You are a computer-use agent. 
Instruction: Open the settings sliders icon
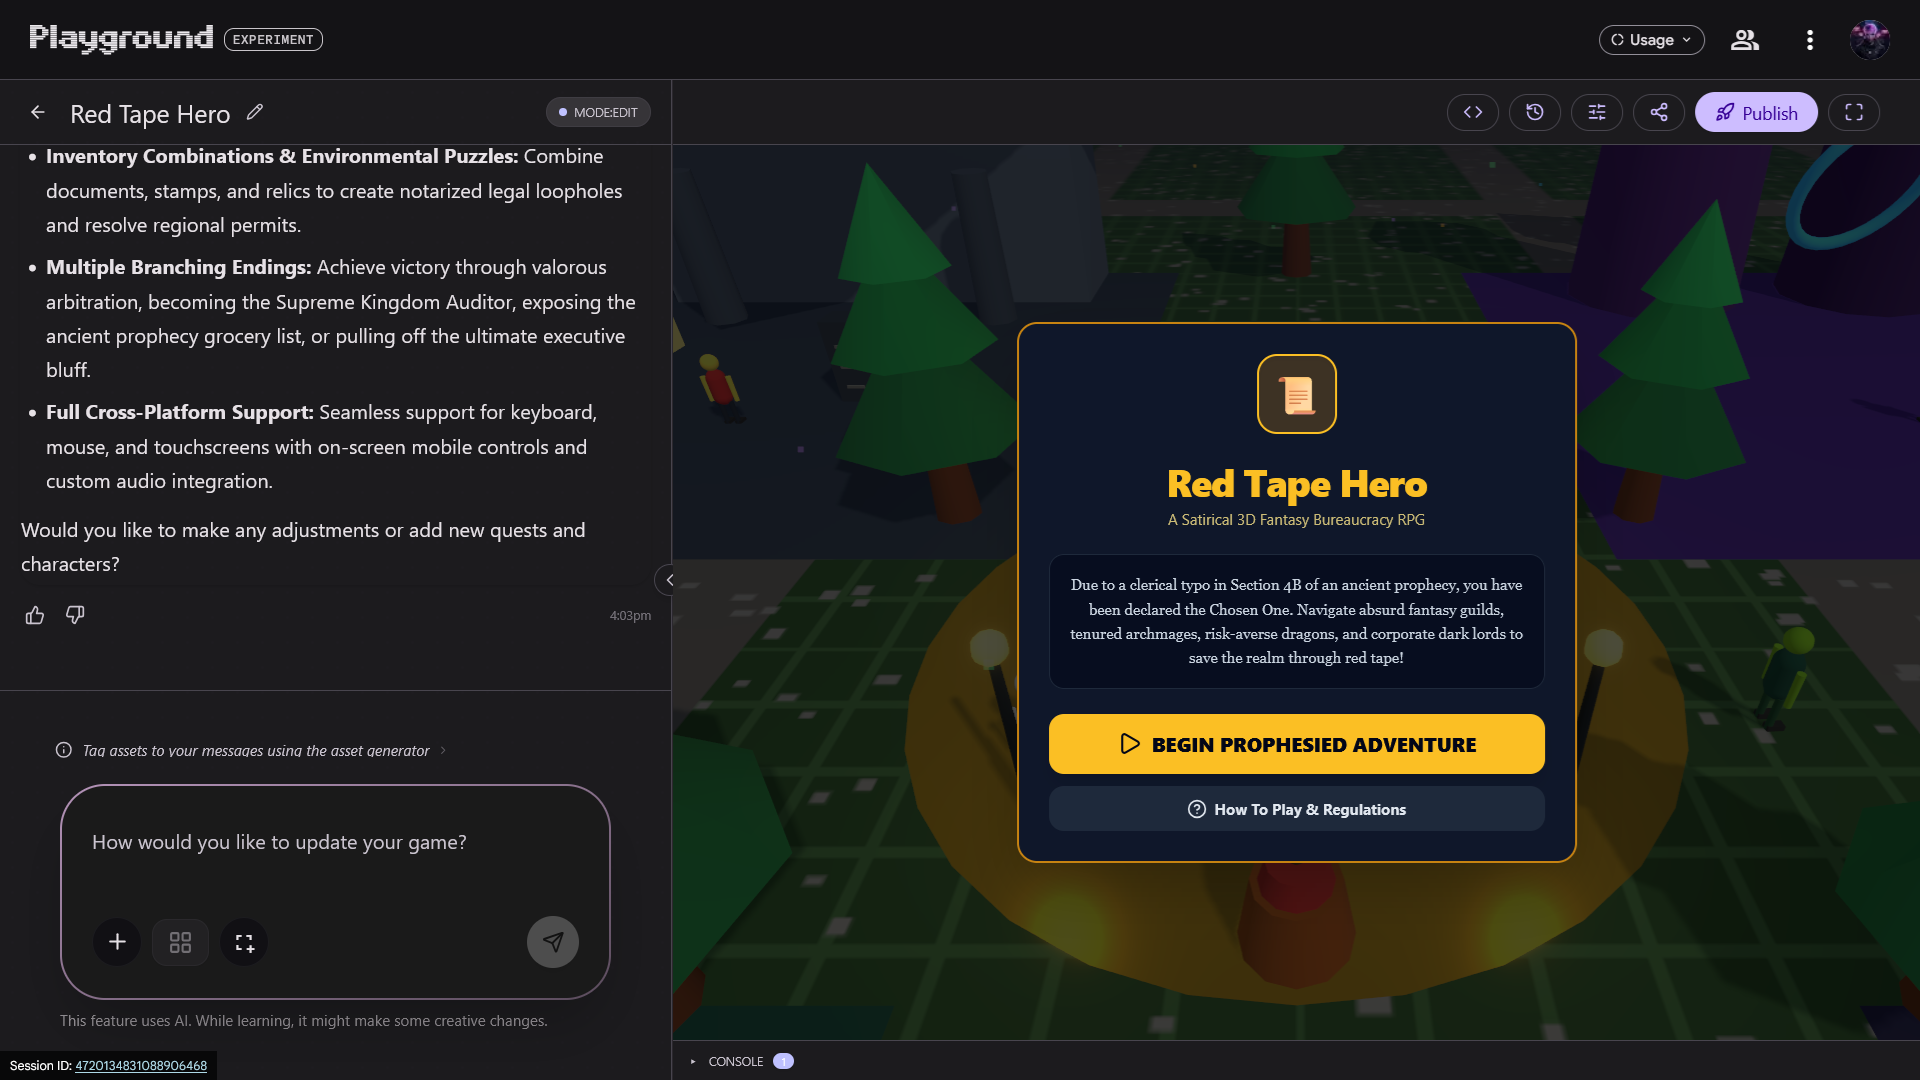click(x=1597, y=113)
